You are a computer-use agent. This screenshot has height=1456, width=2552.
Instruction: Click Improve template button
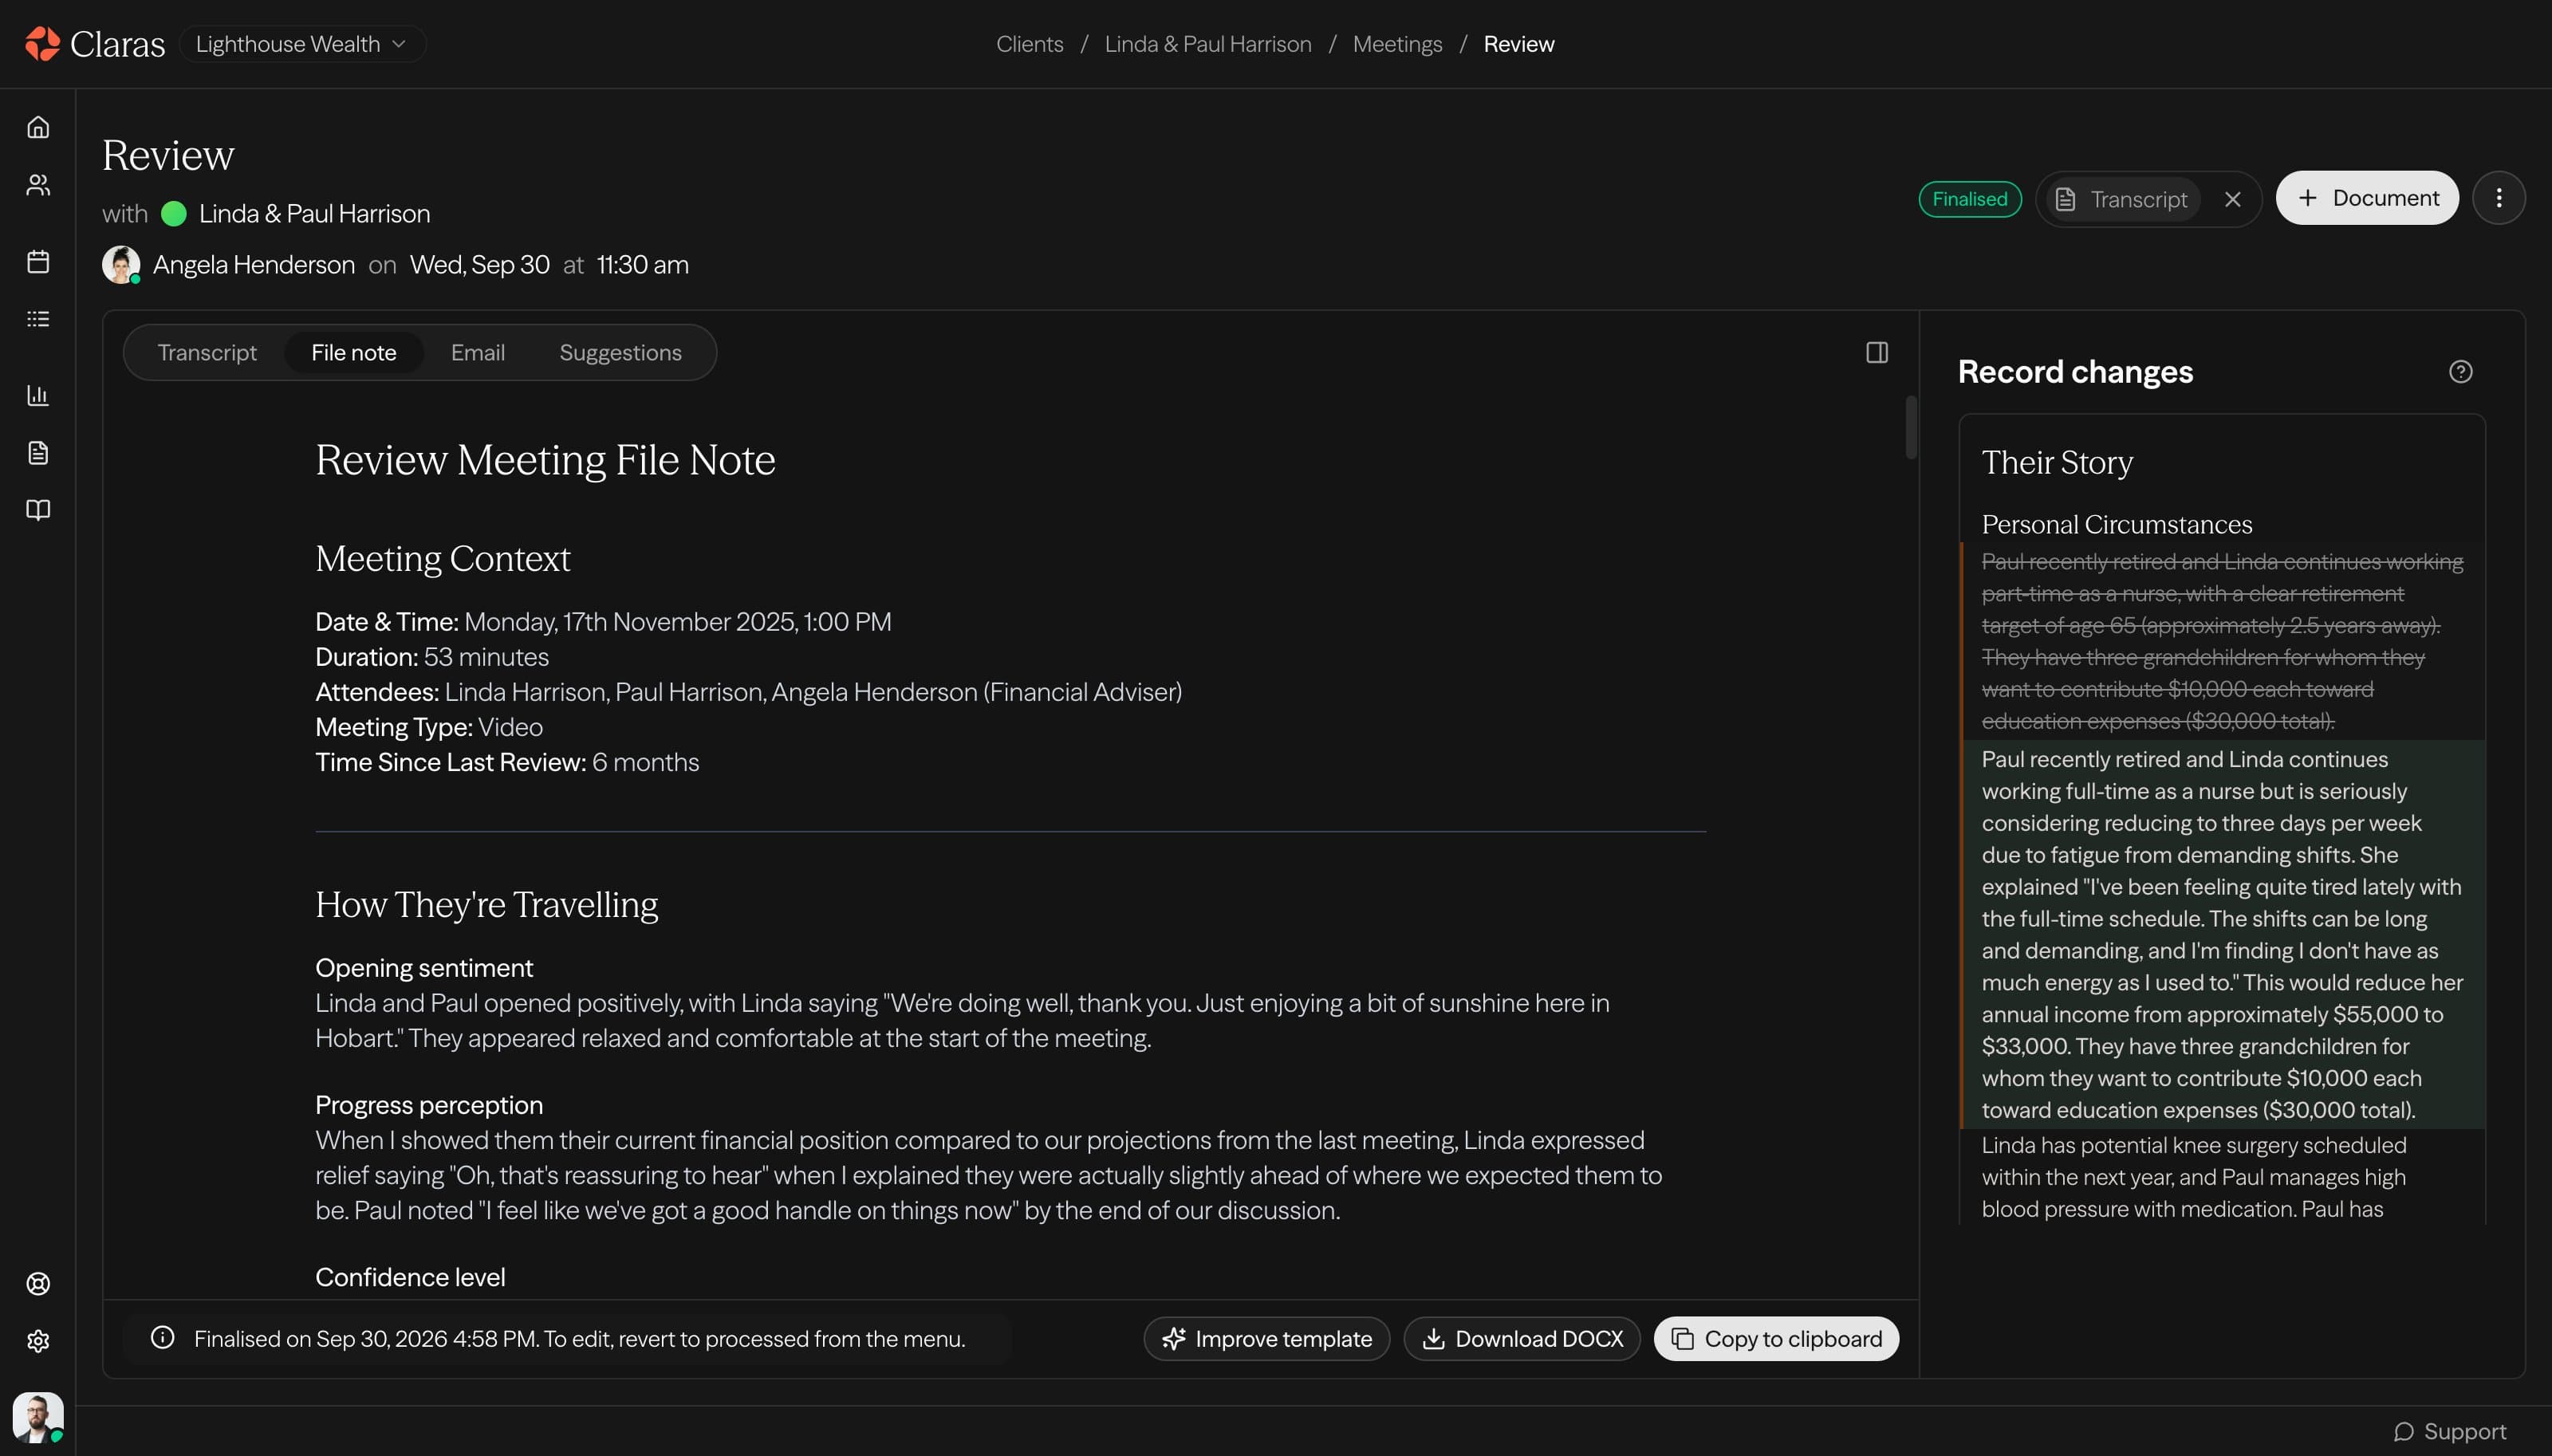(1266, 1339)
